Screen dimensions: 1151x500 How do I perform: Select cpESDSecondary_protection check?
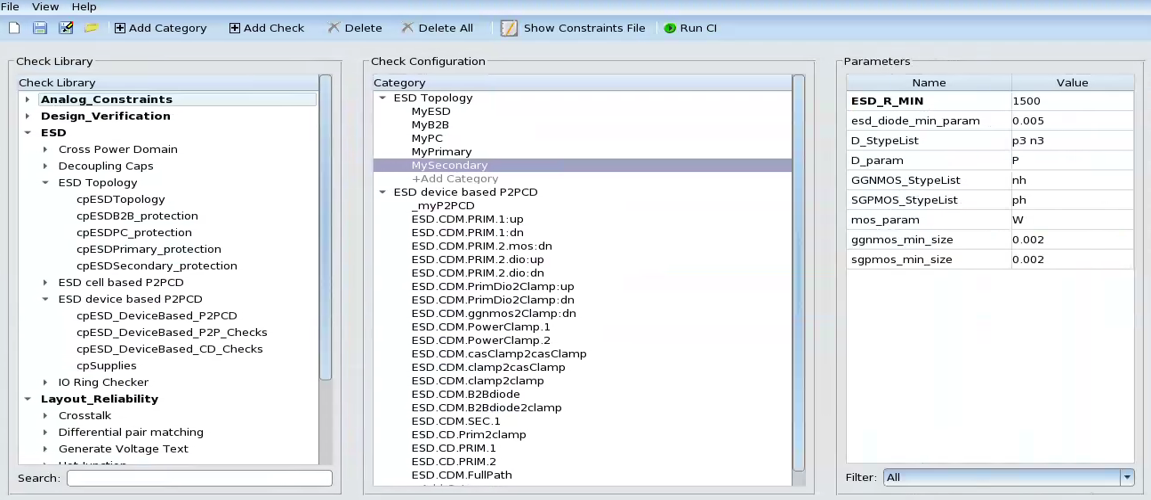[157, 266]
